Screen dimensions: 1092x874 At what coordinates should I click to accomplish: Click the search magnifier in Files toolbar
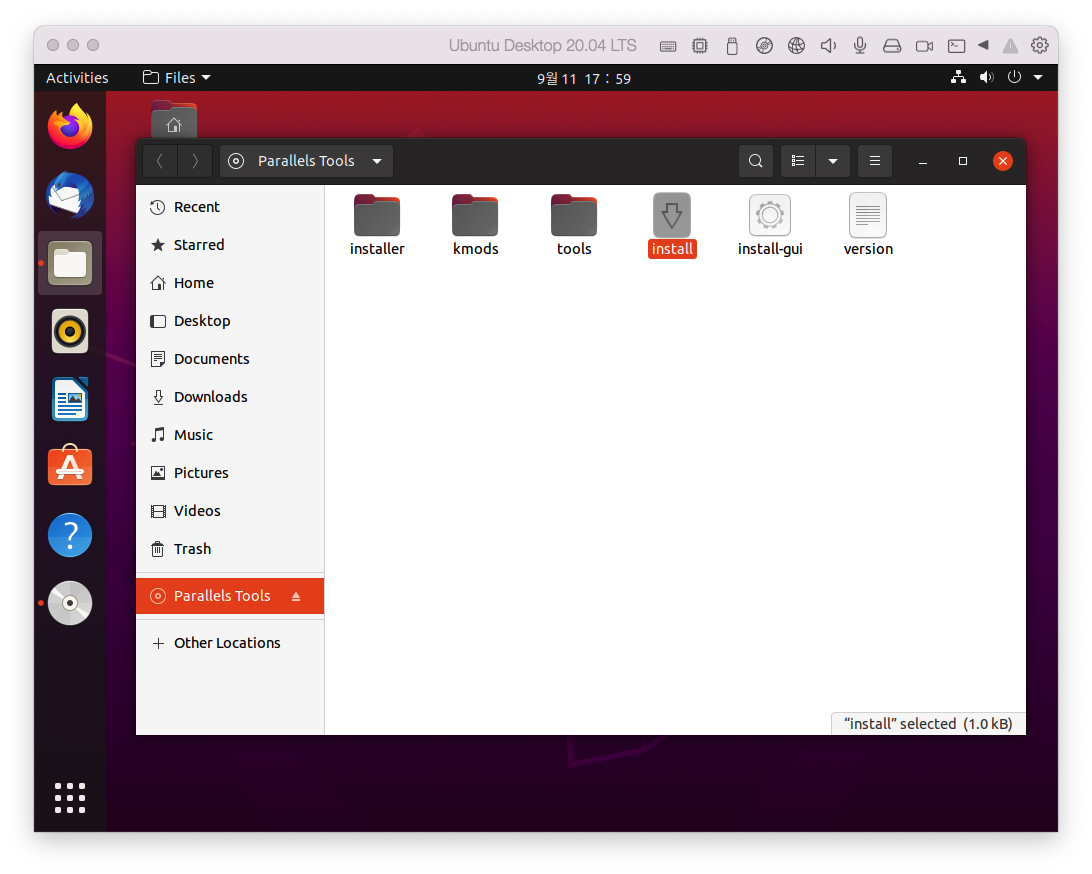(x=756, y=162)
